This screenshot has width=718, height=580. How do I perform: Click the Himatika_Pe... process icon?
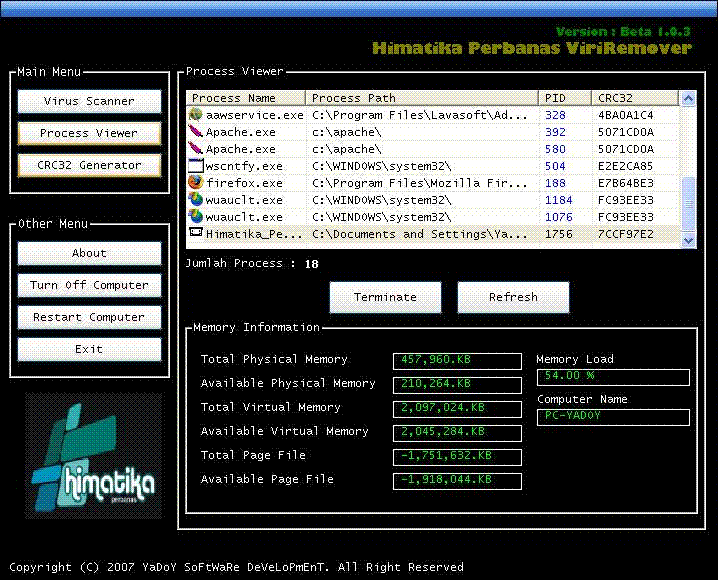coord(196,234)
